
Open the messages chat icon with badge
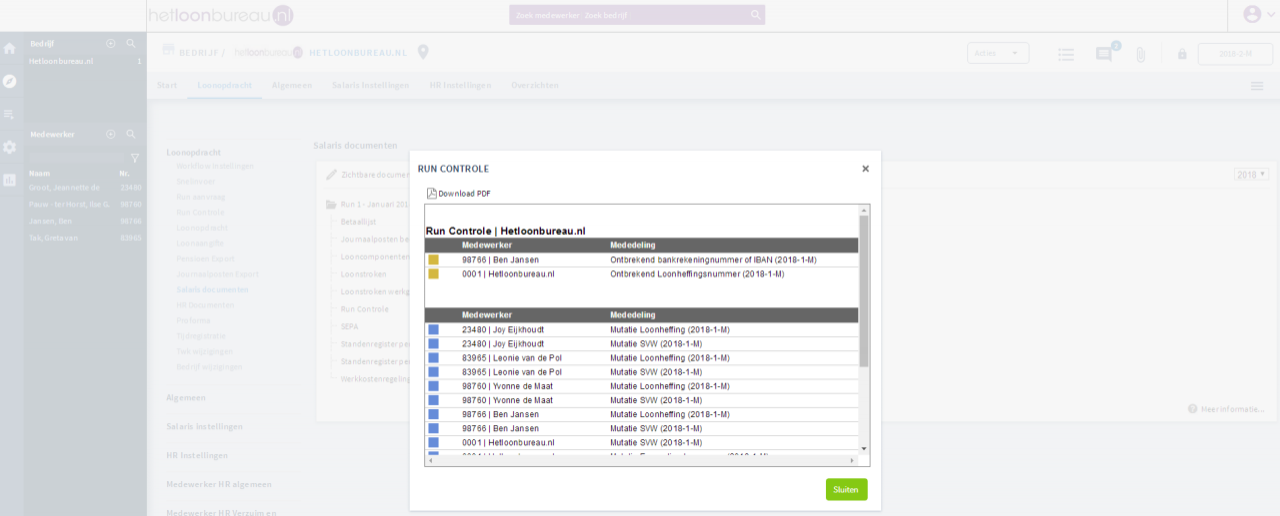1105,53
